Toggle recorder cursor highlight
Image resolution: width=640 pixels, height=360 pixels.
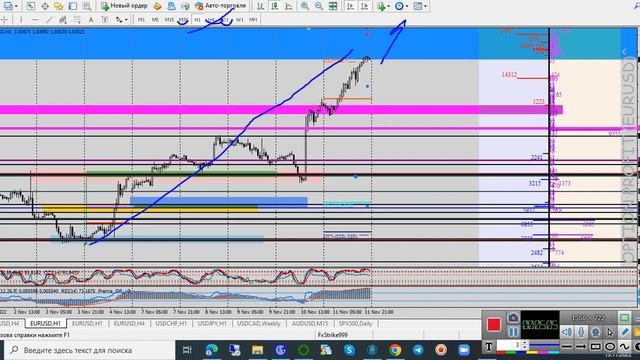(610, 332)
